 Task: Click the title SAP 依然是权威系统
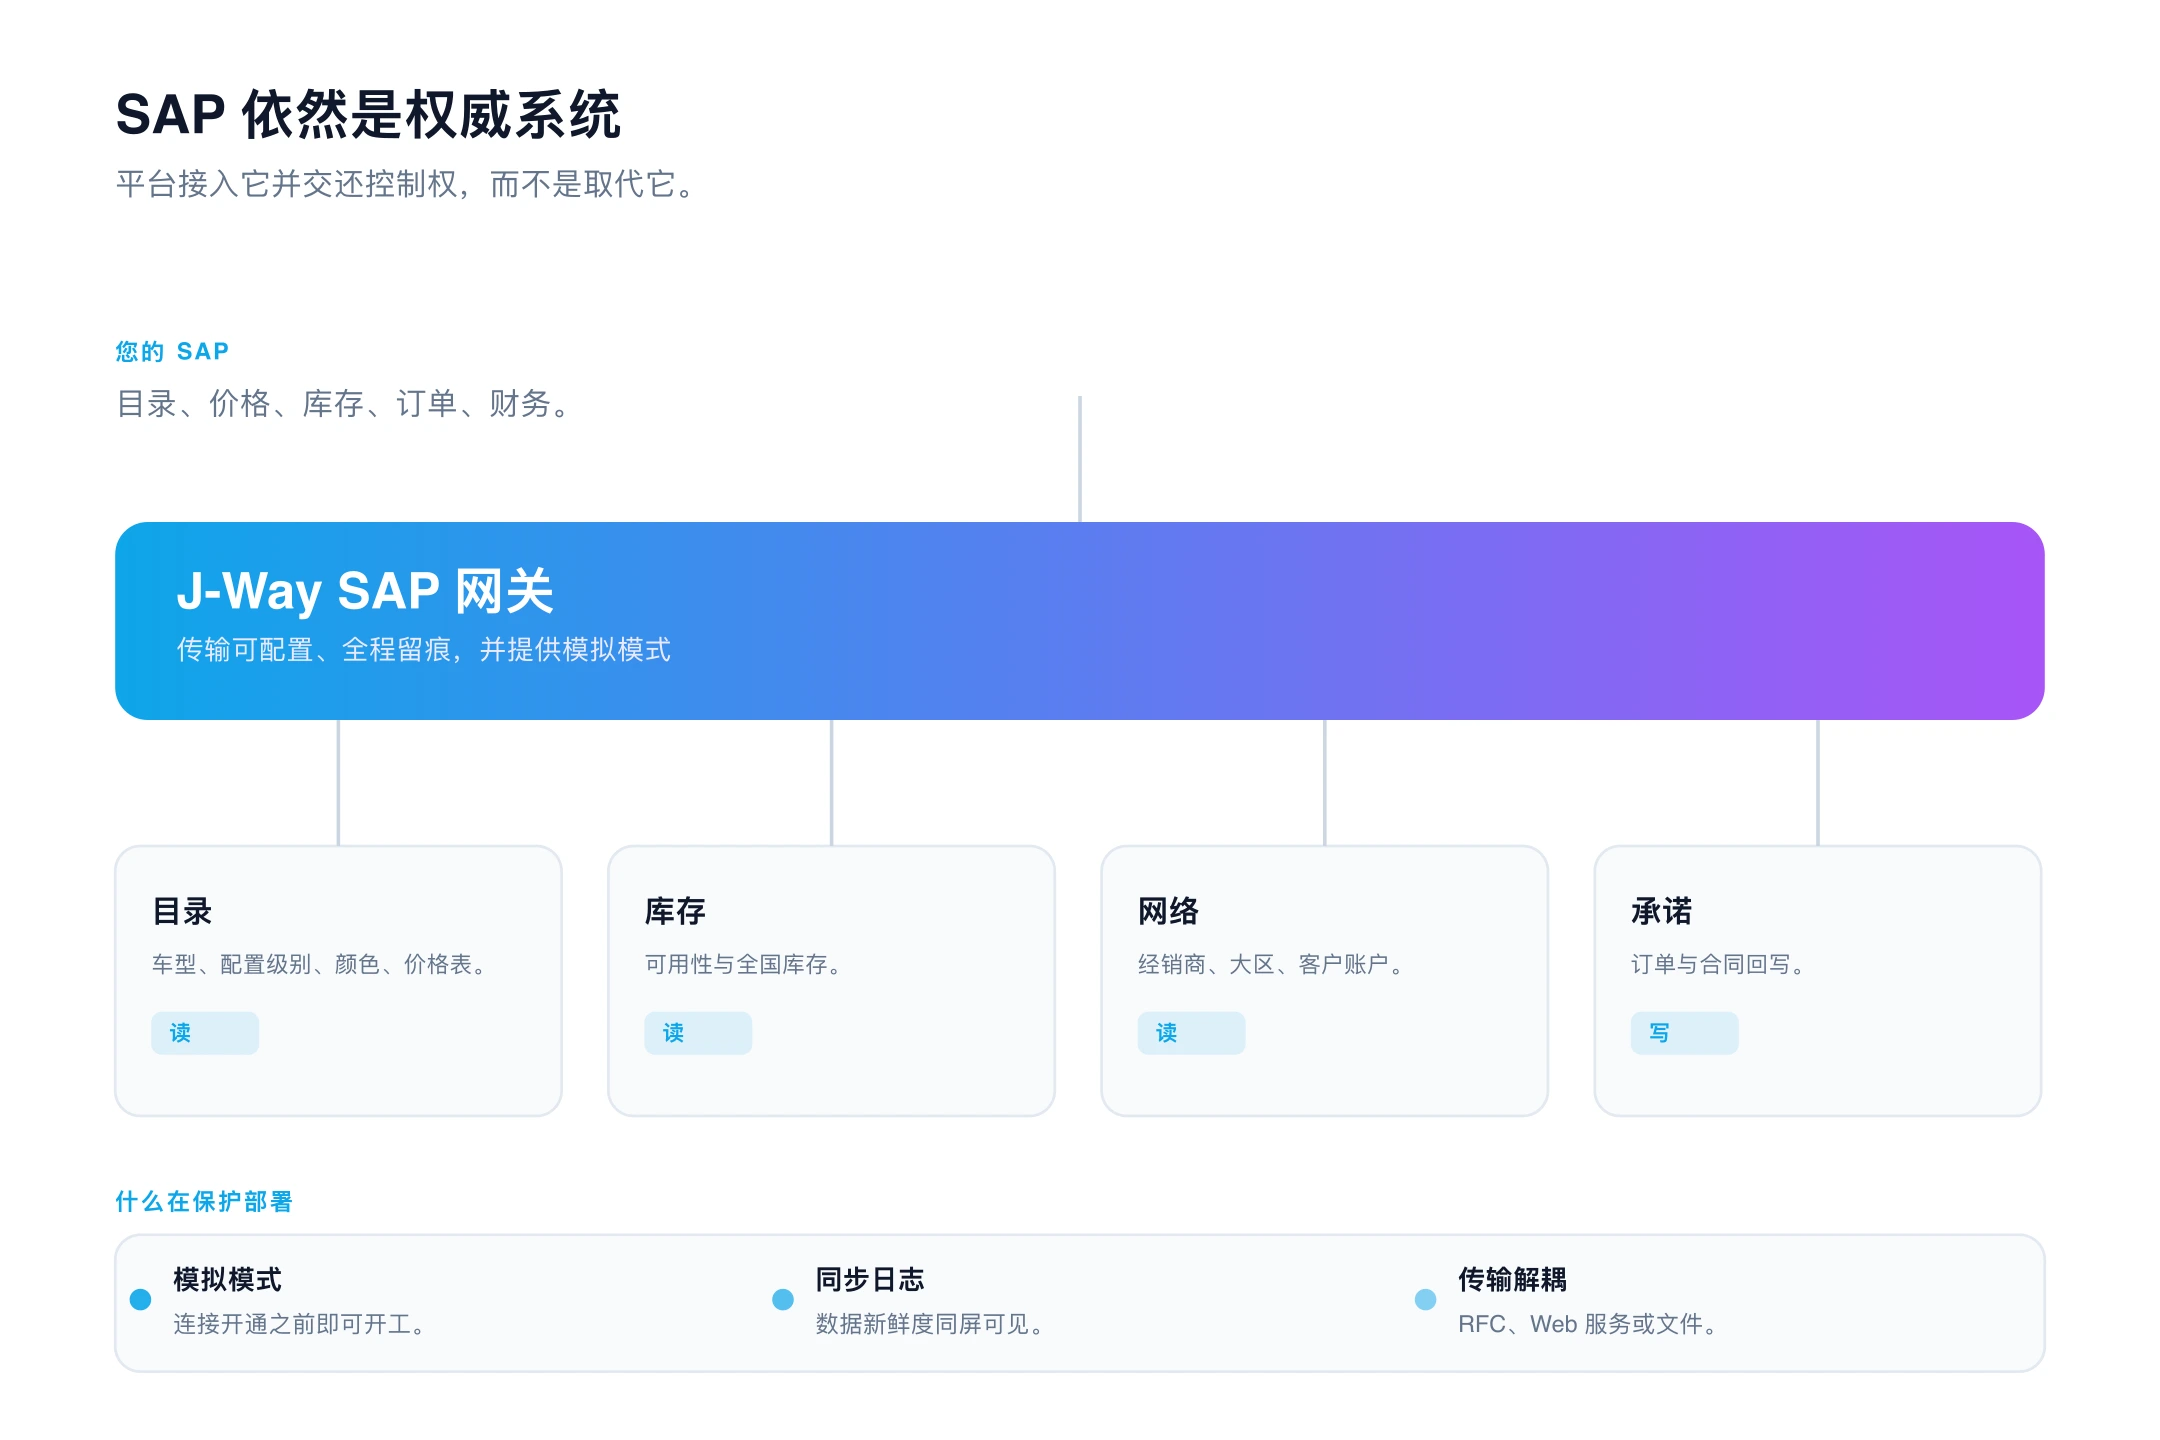coord(368,114)
